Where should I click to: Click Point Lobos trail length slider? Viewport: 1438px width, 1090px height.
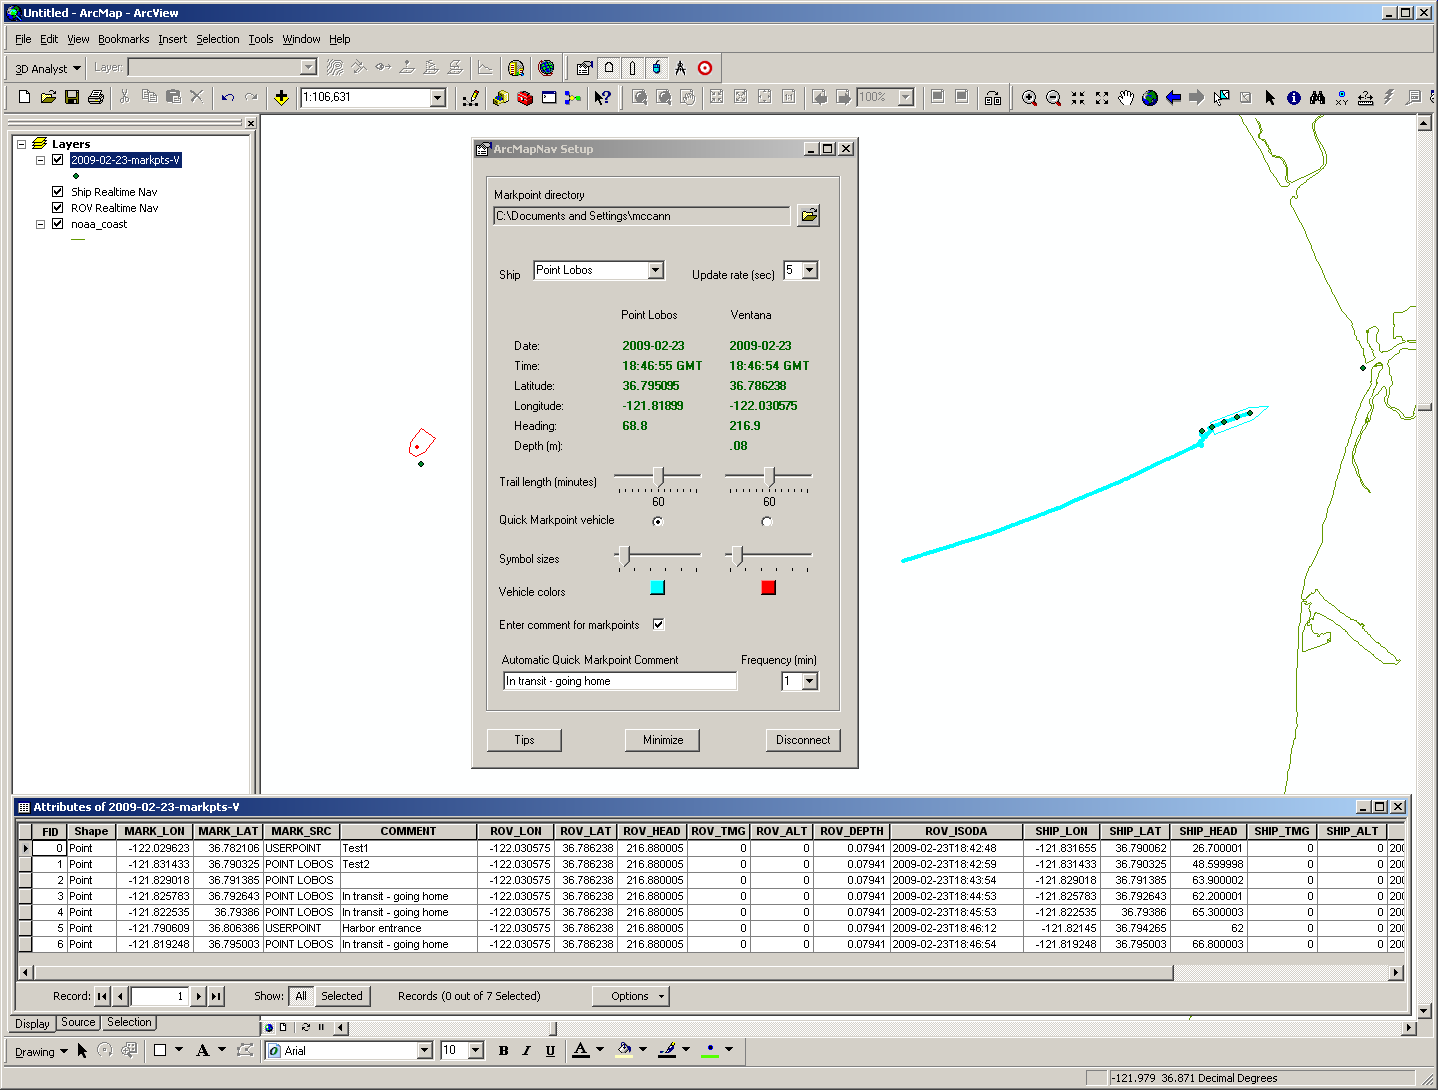658,476
